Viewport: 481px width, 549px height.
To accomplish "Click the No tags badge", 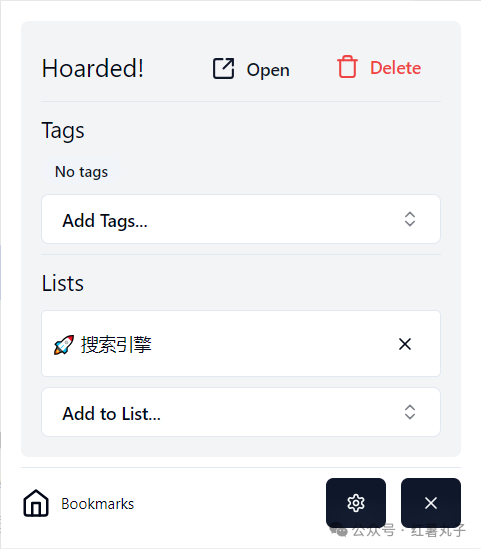I will click(x=81, y=172).
